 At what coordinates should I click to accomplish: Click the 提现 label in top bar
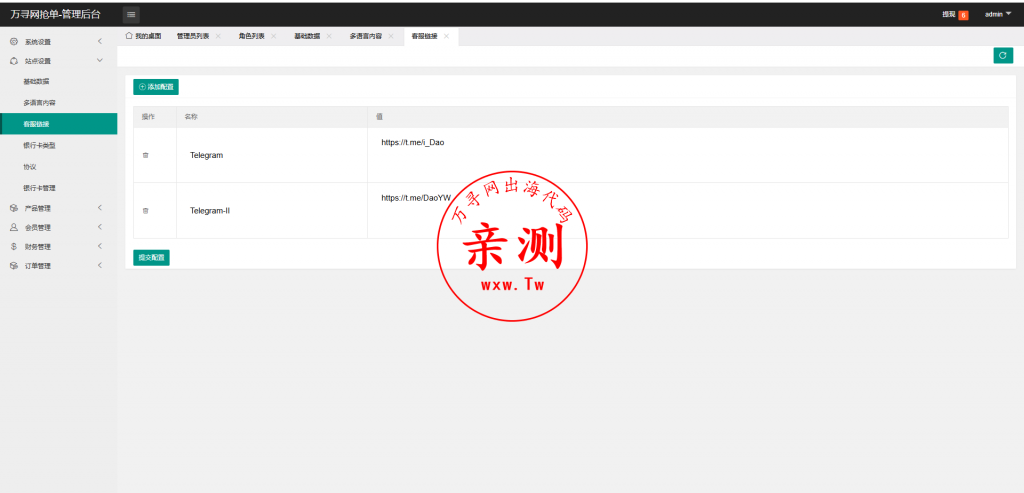(x=948, y=14)
